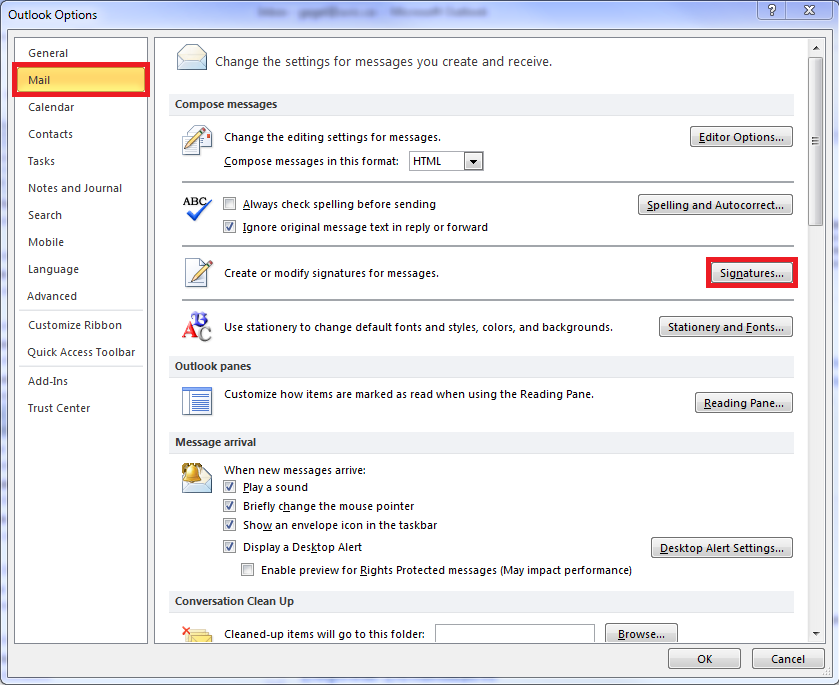Enable Always check spelling before sending
The width and height of the screenshot is (839, 685).
tap(230, 204)
